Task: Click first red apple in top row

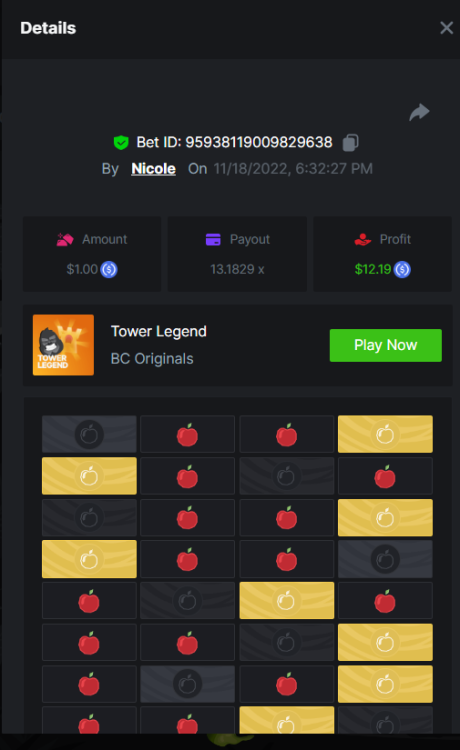Action: point(187,434)
